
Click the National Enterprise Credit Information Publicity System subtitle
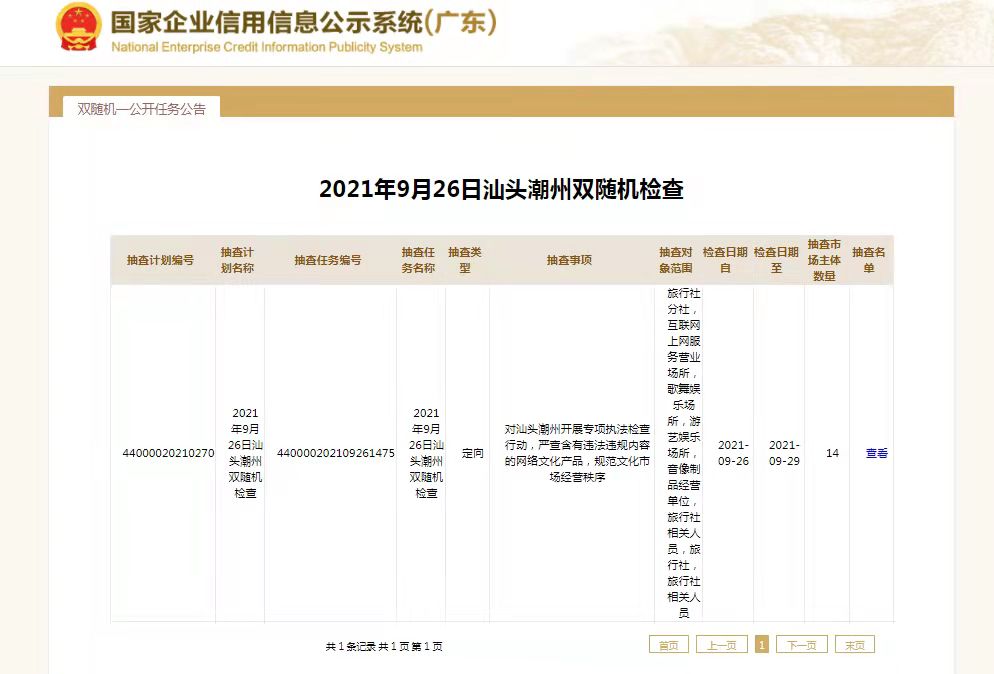pos(267,47)
